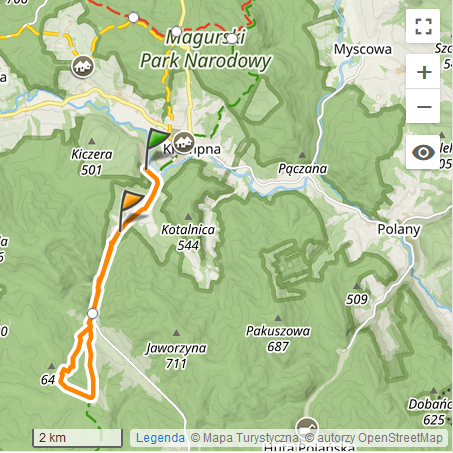Click the Kotalnica 544 peak label
This screenshot has width=453, height=453.
coord(188,237)
